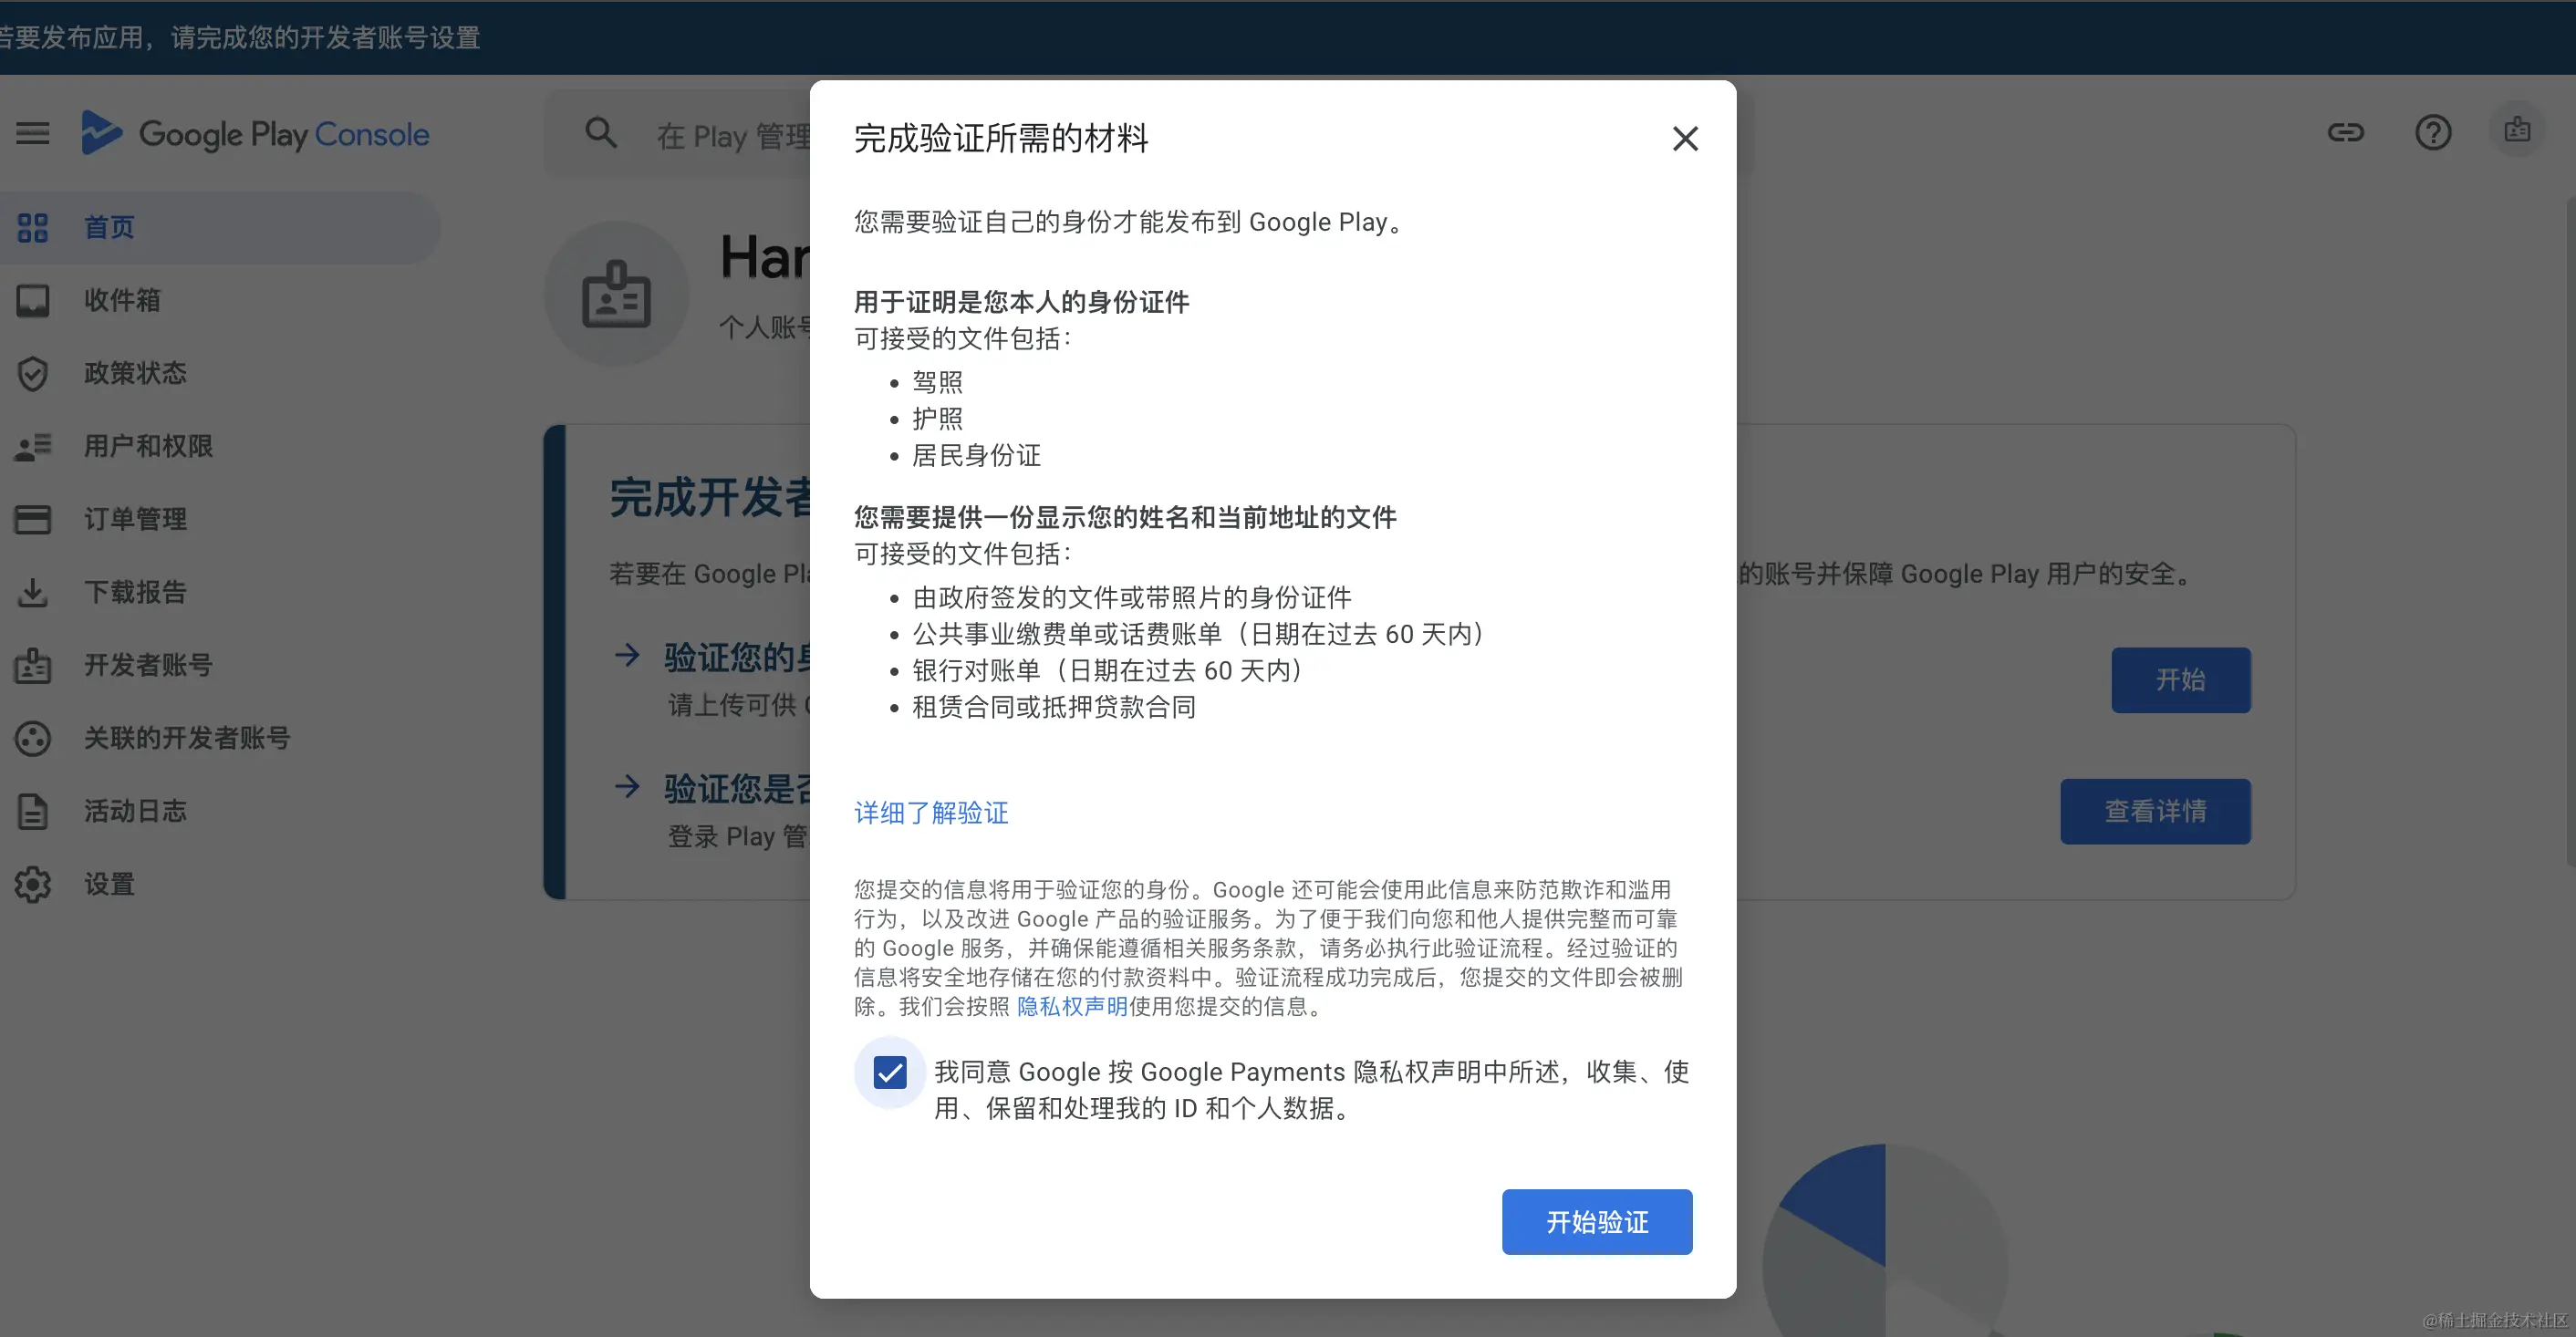
Task: Open the help question-mark icon
Action: (x=2432, y=132)
